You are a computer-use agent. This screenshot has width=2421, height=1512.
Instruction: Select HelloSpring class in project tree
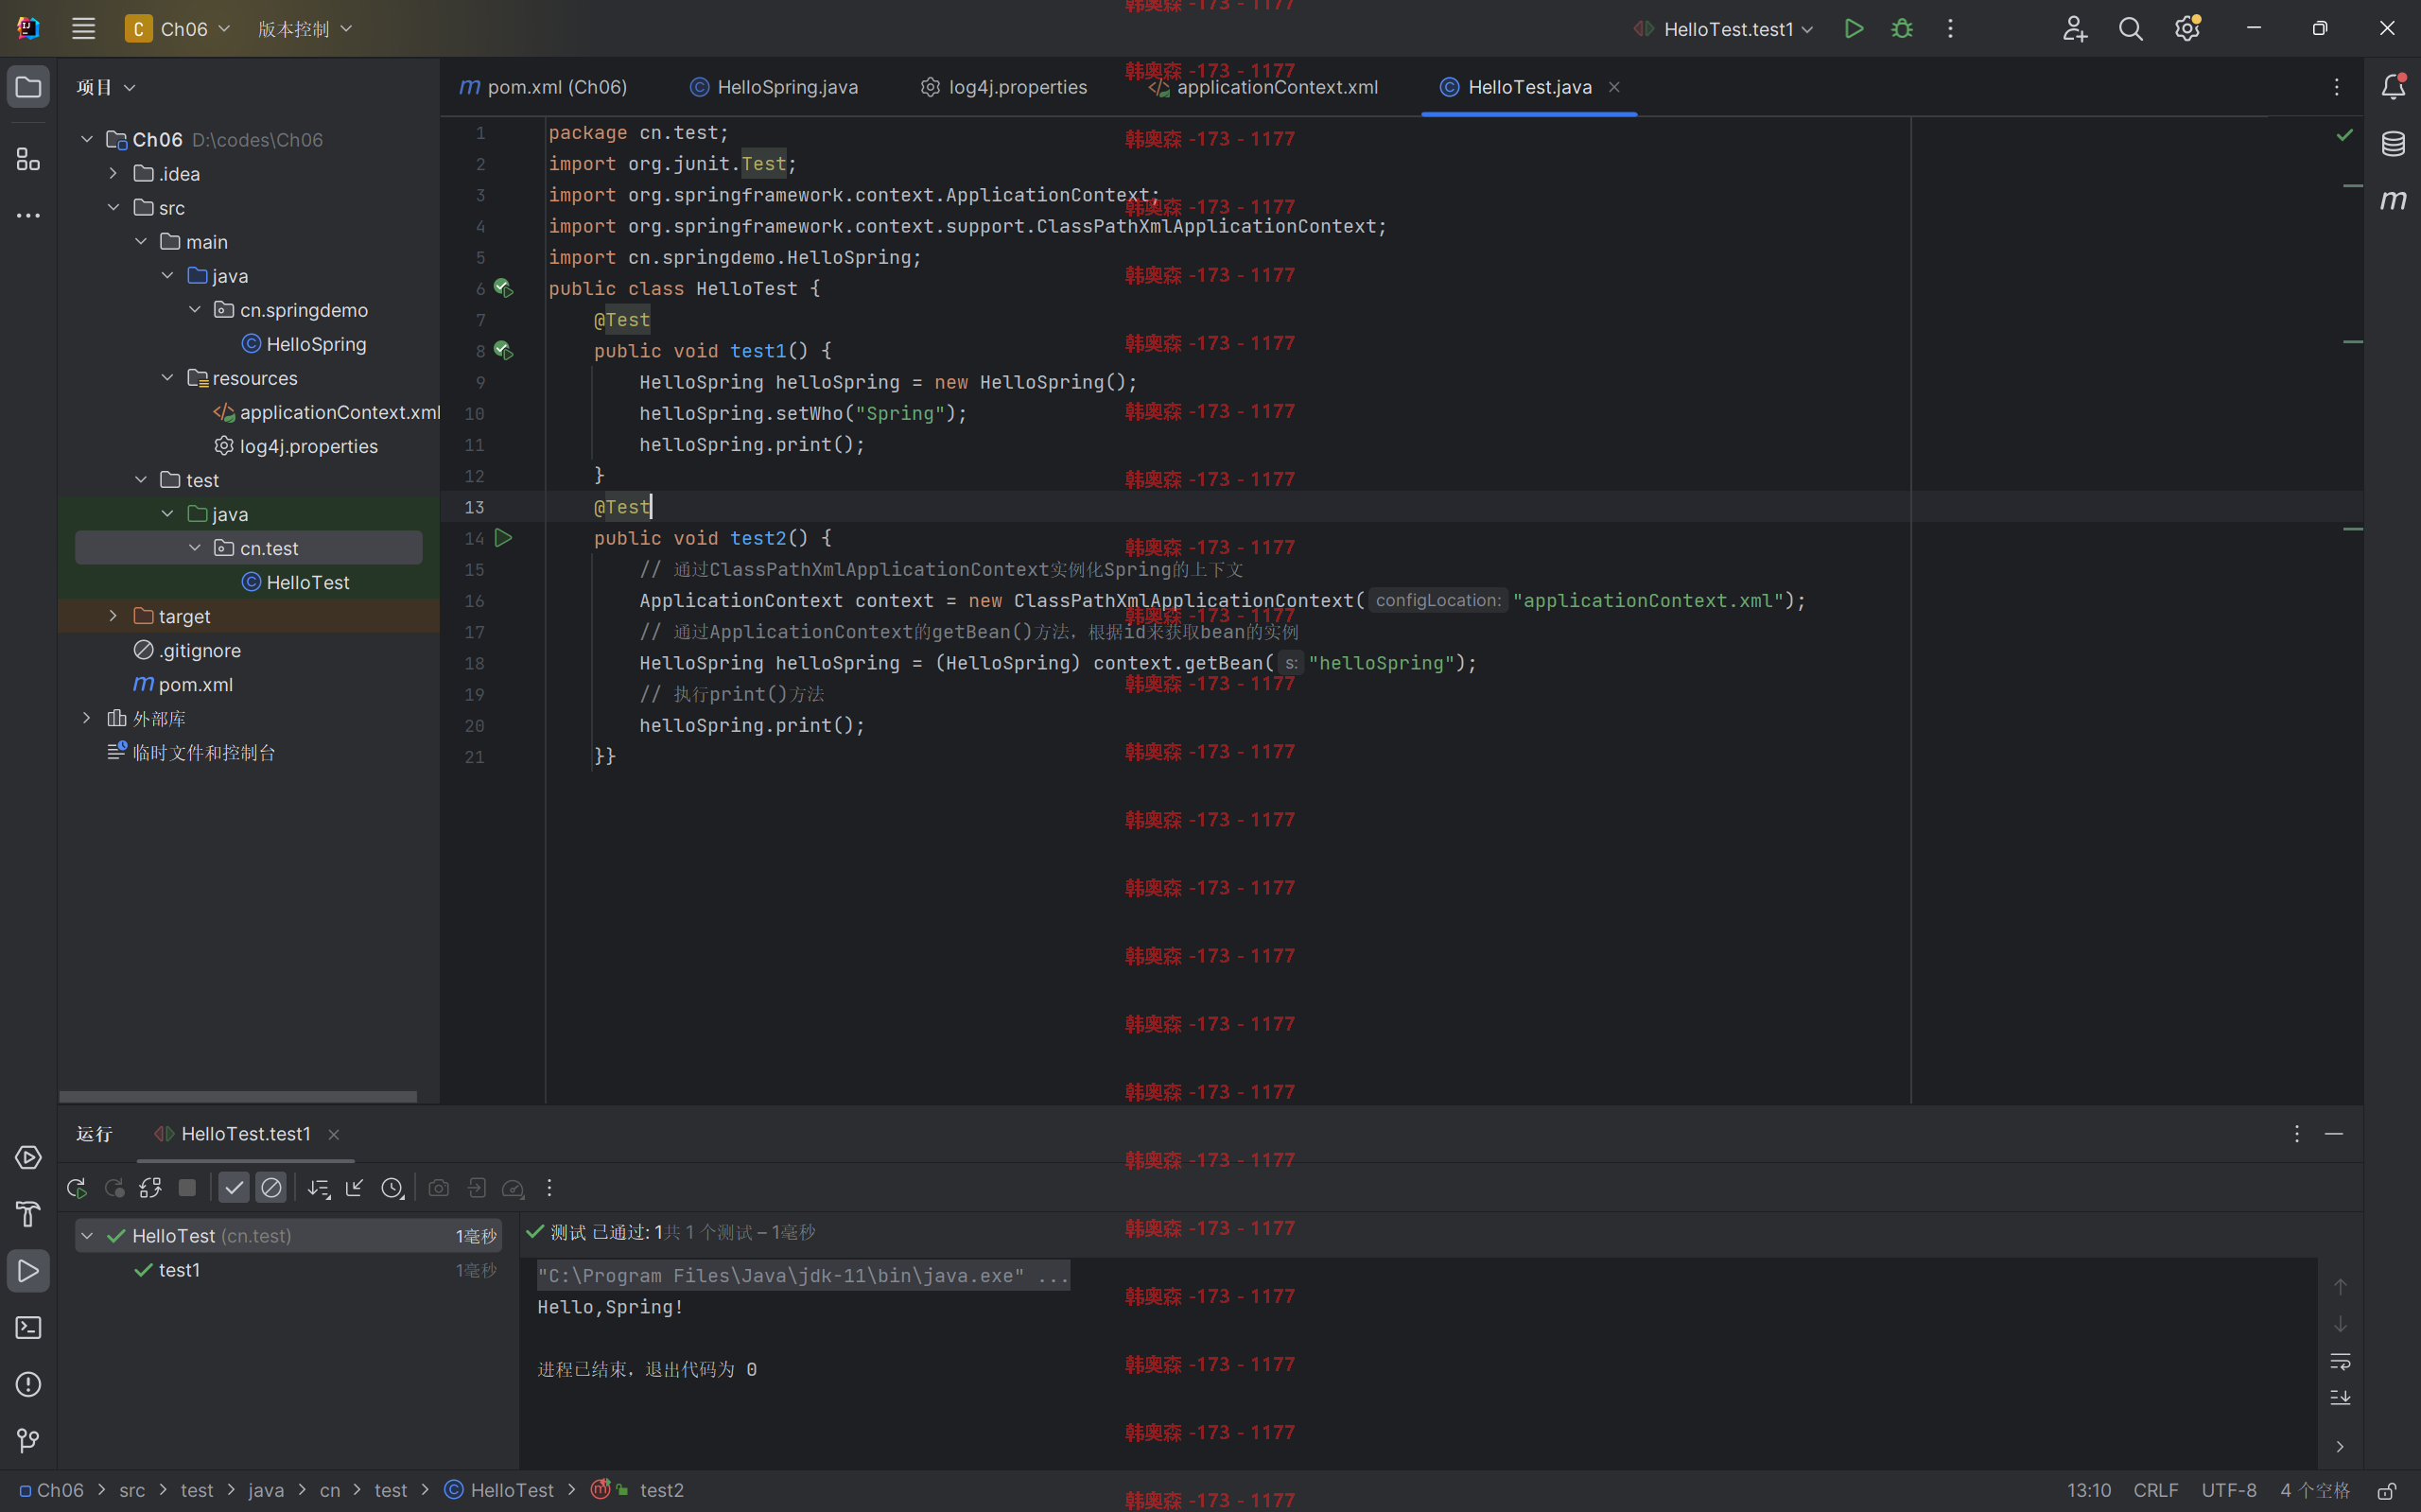[x=304, y=344]
